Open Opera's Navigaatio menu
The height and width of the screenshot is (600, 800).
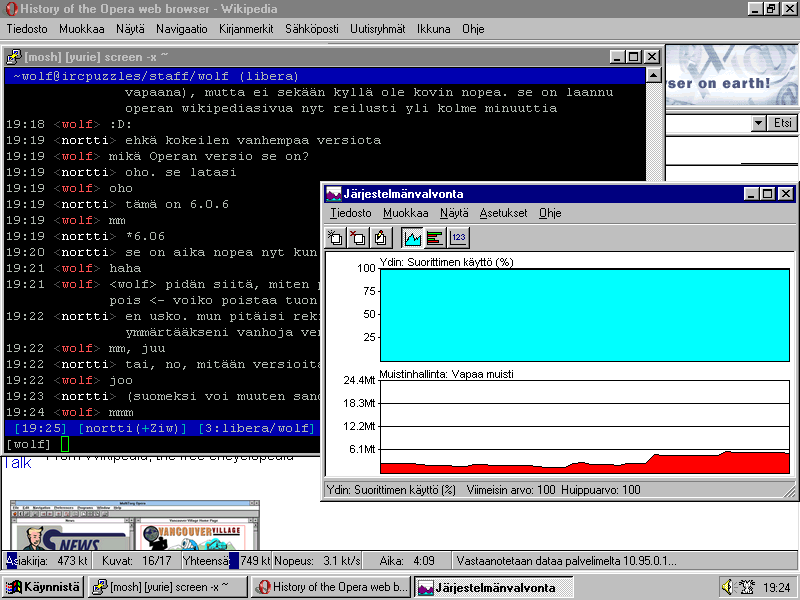[x=182, y=29]
